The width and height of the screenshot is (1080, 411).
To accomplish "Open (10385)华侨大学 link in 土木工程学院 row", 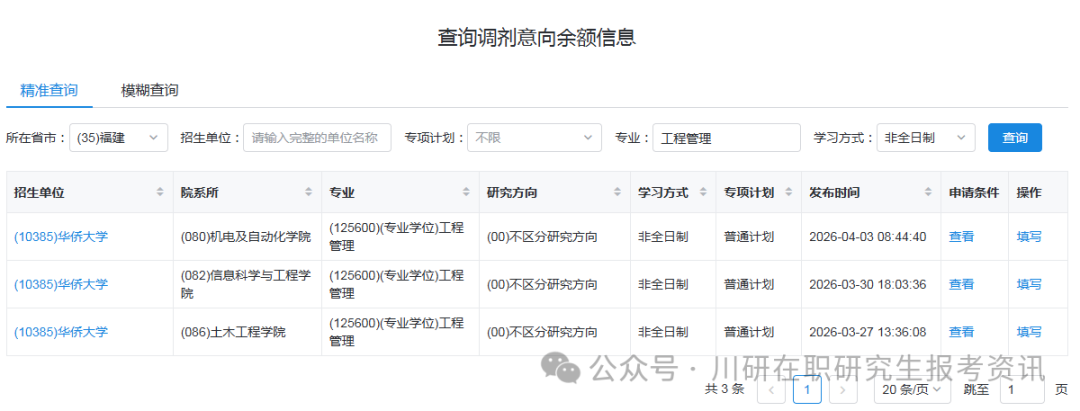I will click(x=61, y=332).
